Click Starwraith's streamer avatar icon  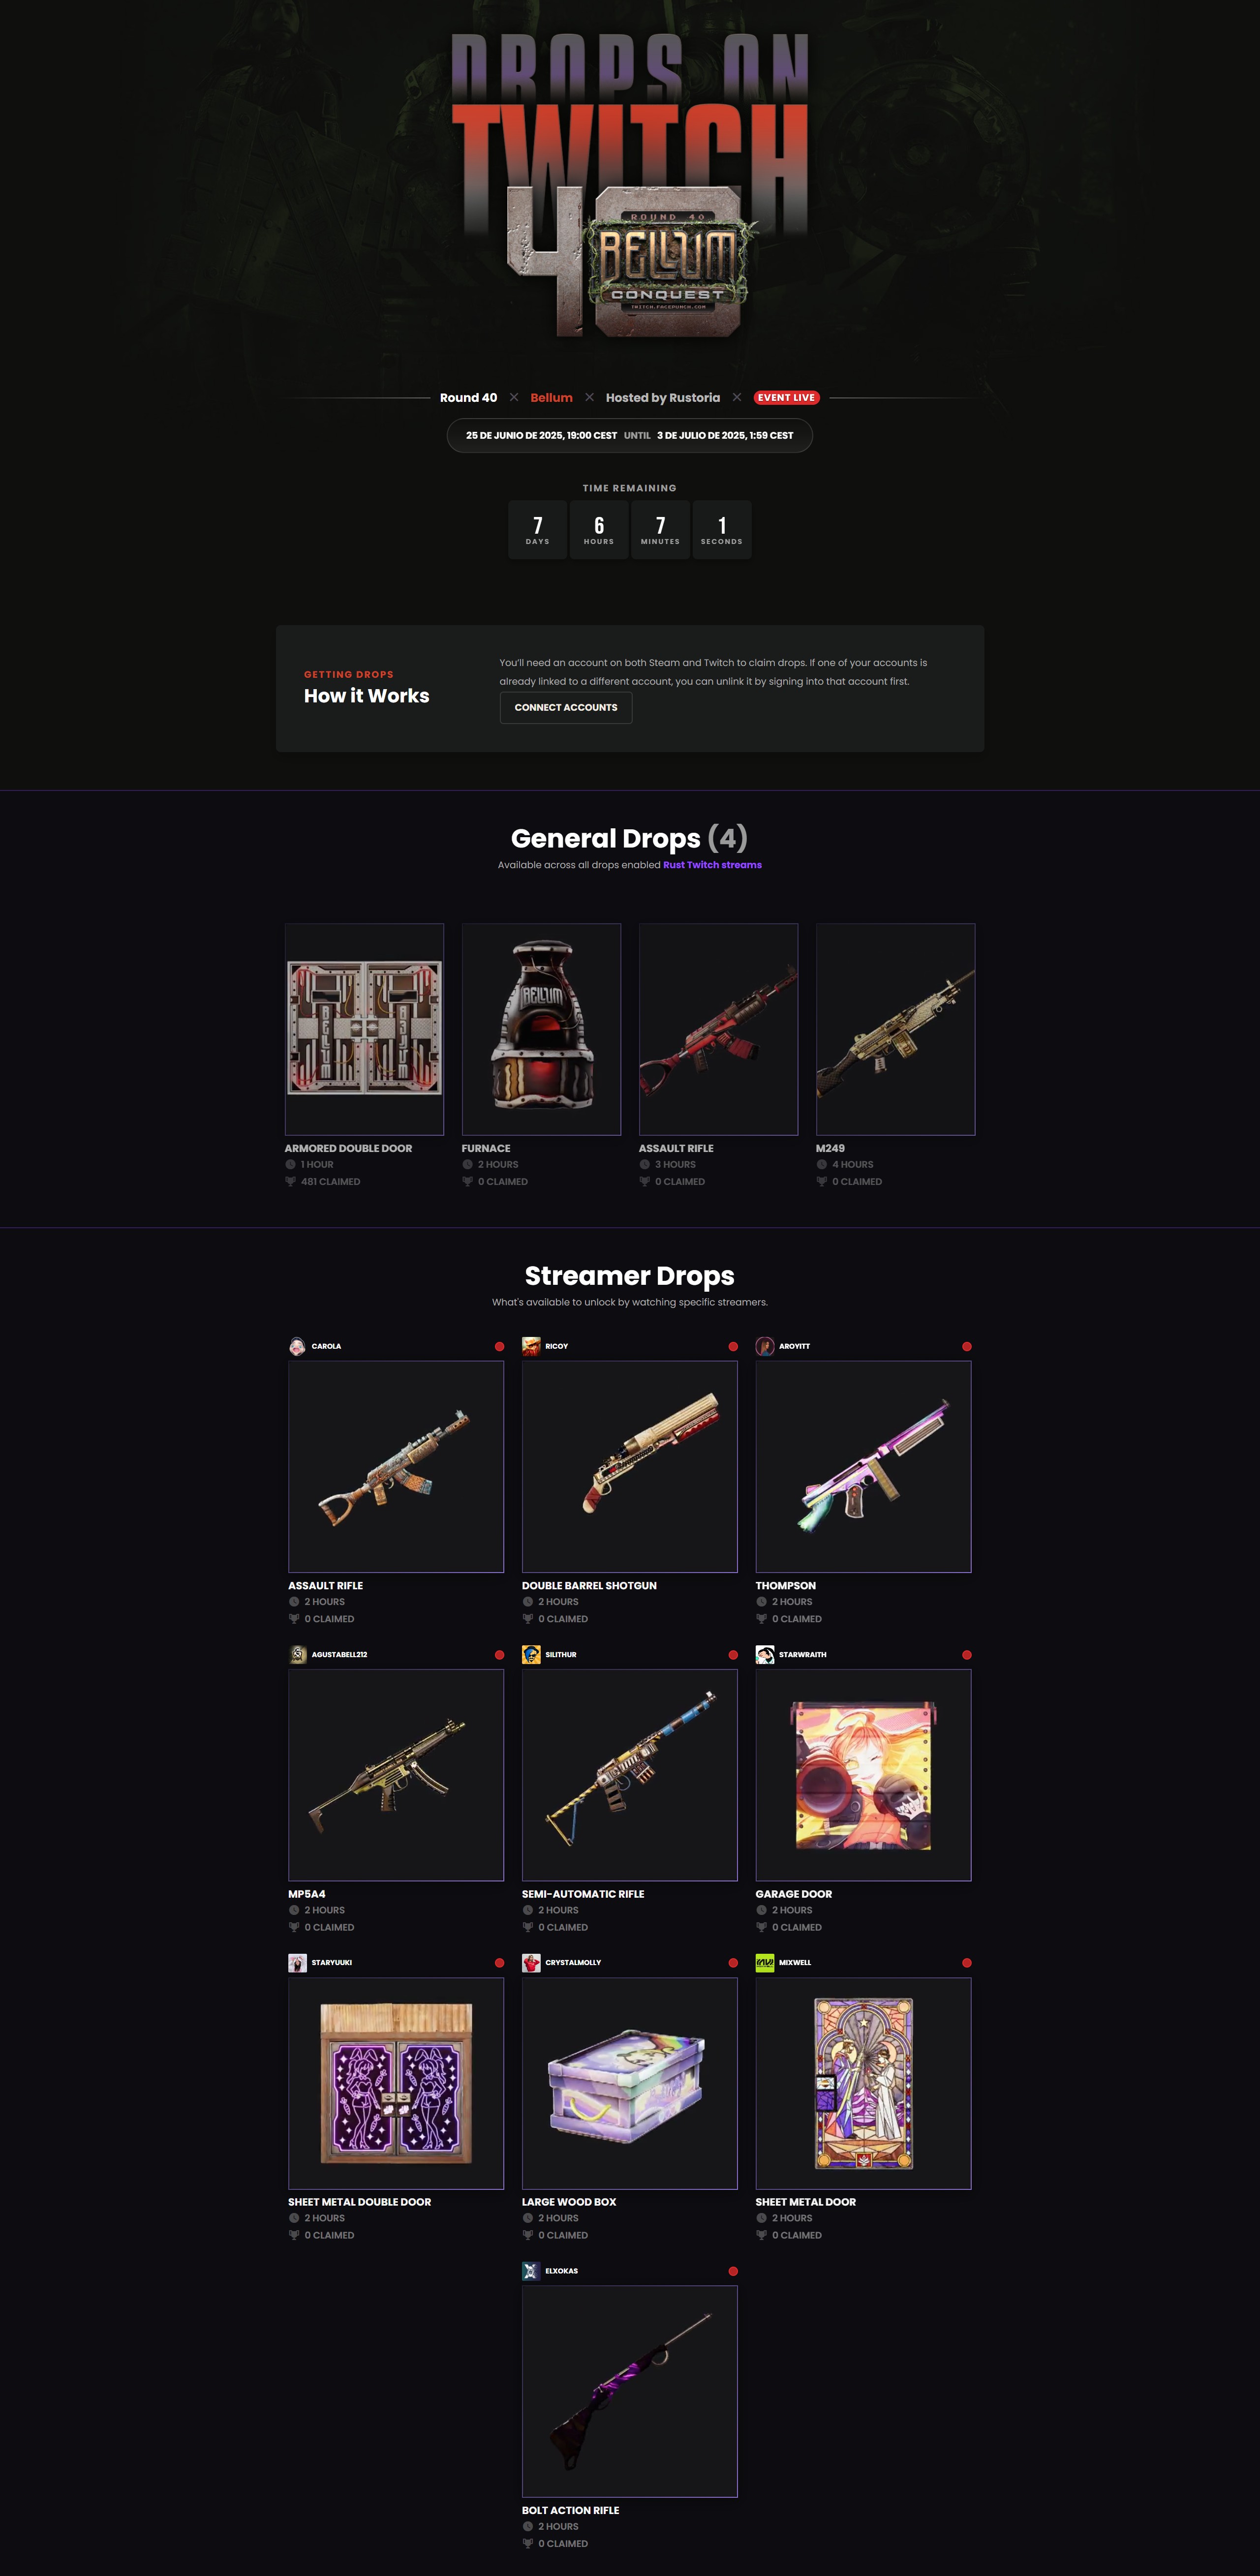pos(765,1654)
